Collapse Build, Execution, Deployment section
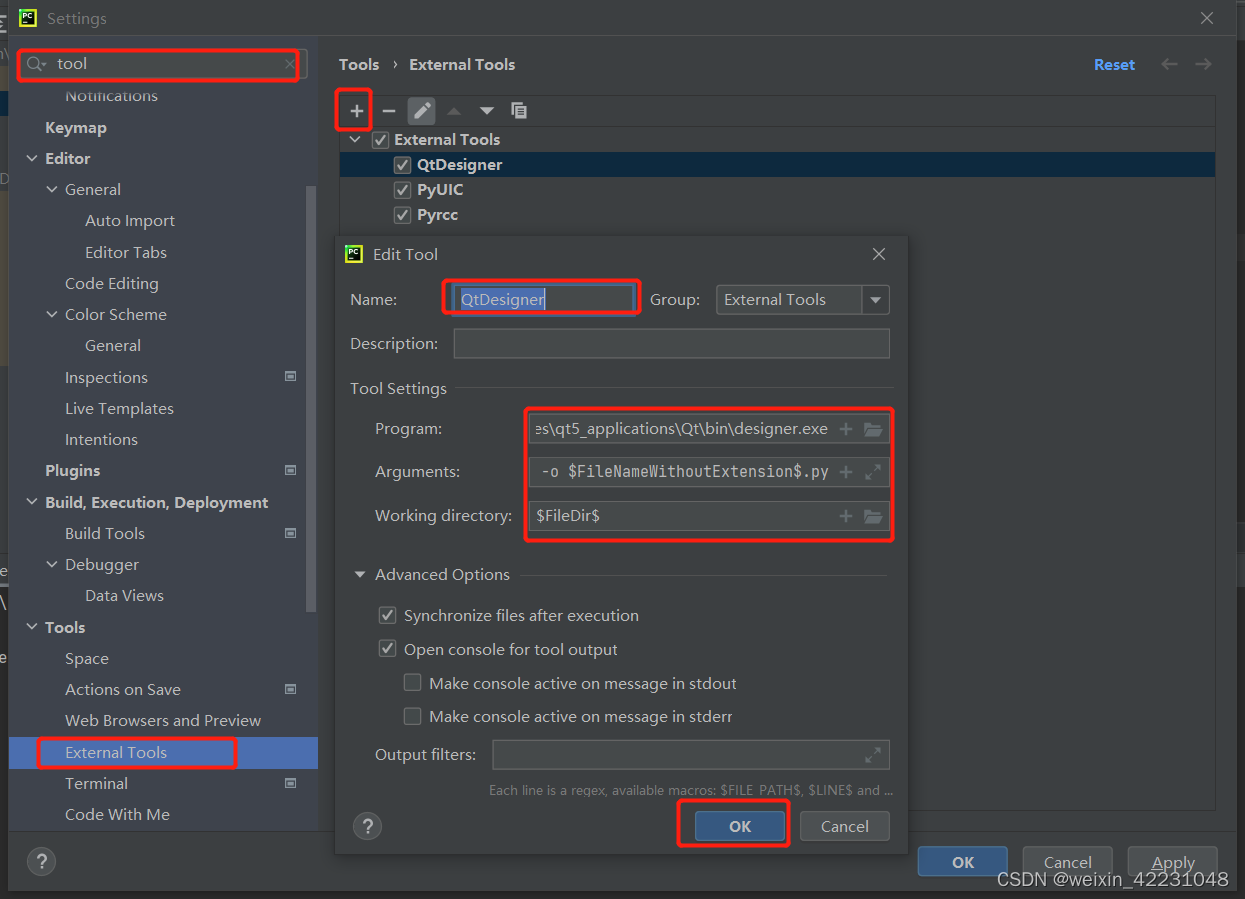Image resolution: width=1245 pixels, height=899 pixels. click(32, 503)
